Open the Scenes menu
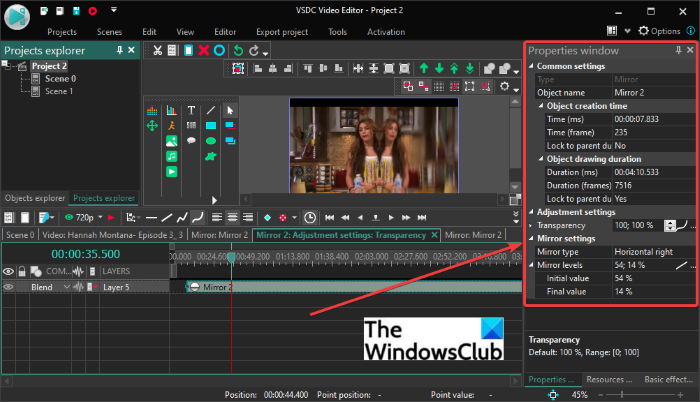700x402 pixels. point(109,32)
